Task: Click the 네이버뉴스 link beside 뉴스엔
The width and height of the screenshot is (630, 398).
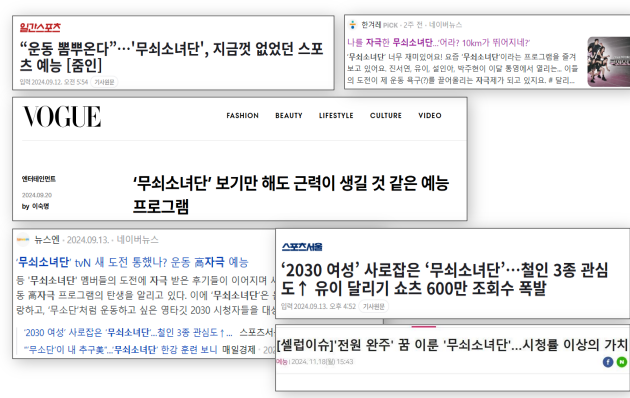Action: [x=137, y=240]
